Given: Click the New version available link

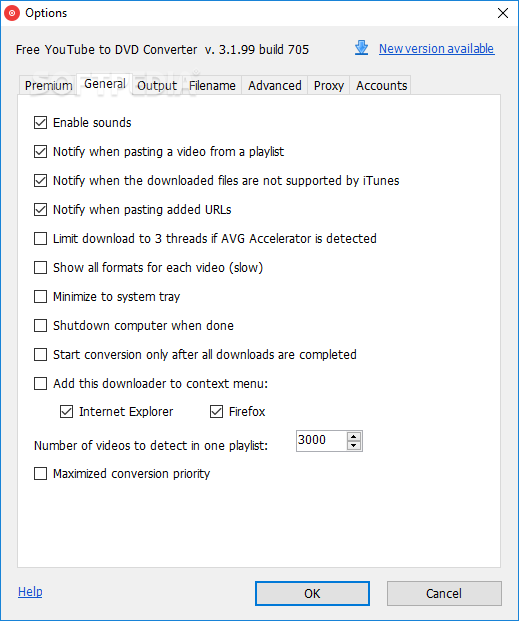Looking at the screenshot, I should click(x=437, y=49).
